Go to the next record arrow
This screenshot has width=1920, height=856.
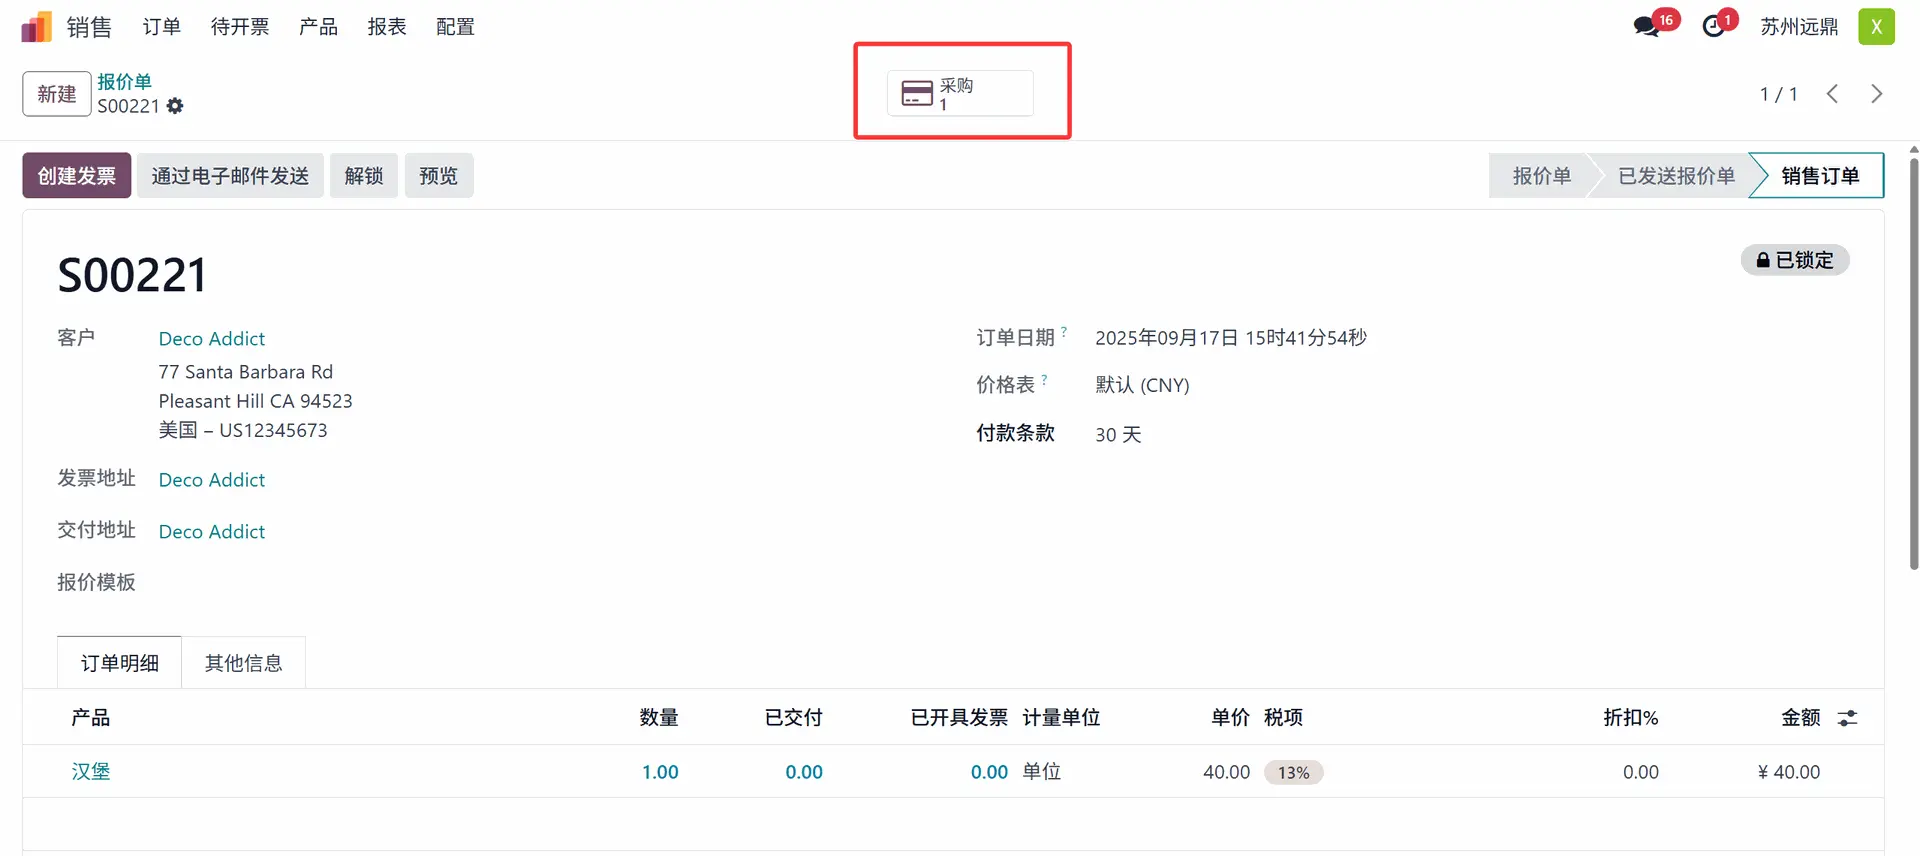point(1876,94)
